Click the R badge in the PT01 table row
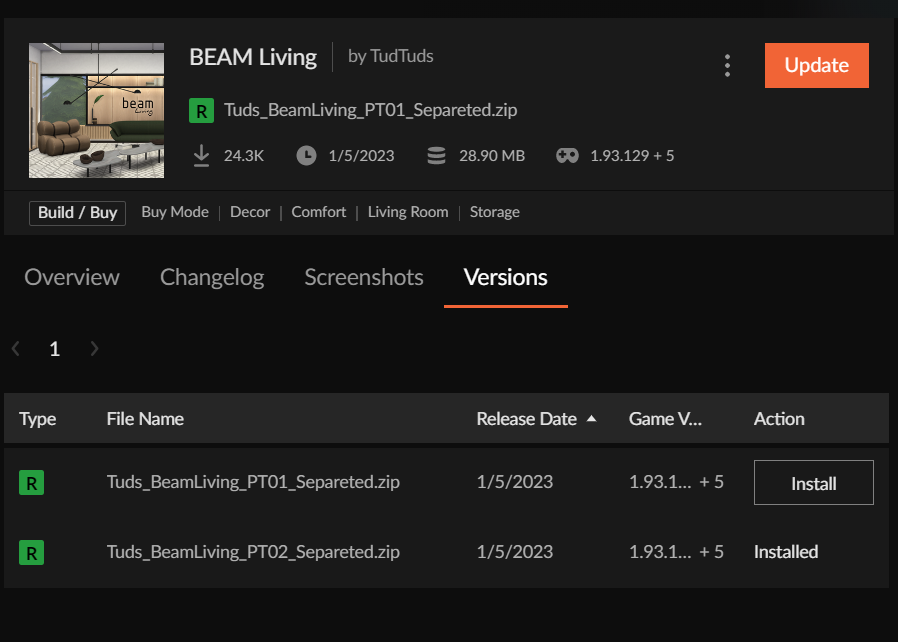Image resolution: width=898 pixels, height=642 pixels. coord(32,484)
